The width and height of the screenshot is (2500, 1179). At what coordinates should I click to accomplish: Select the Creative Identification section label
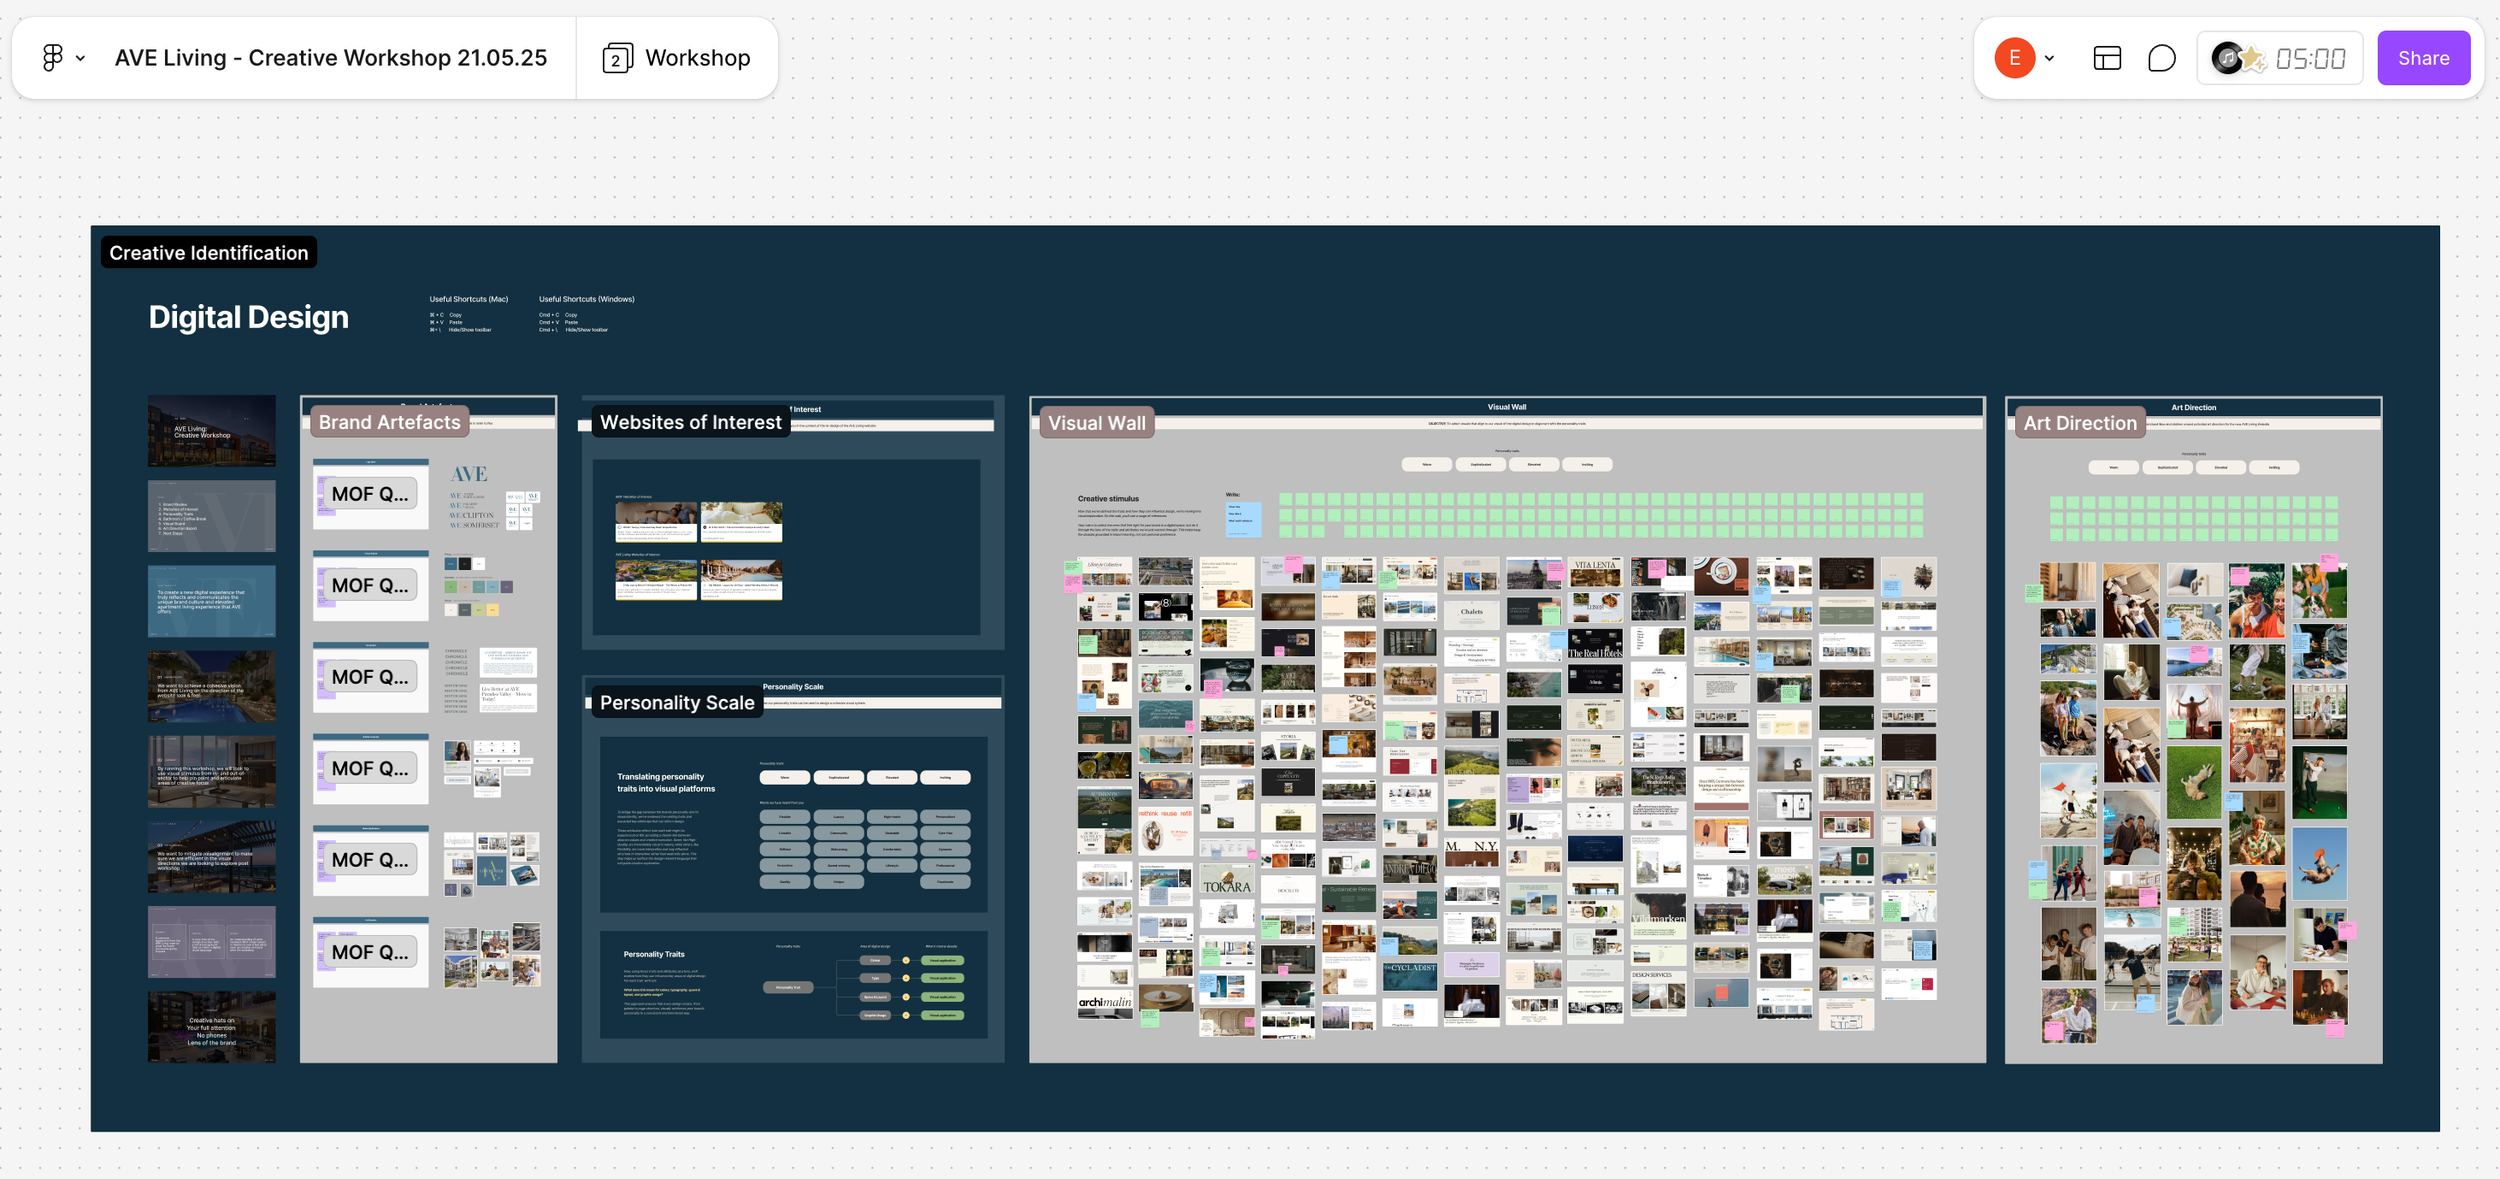208,253
